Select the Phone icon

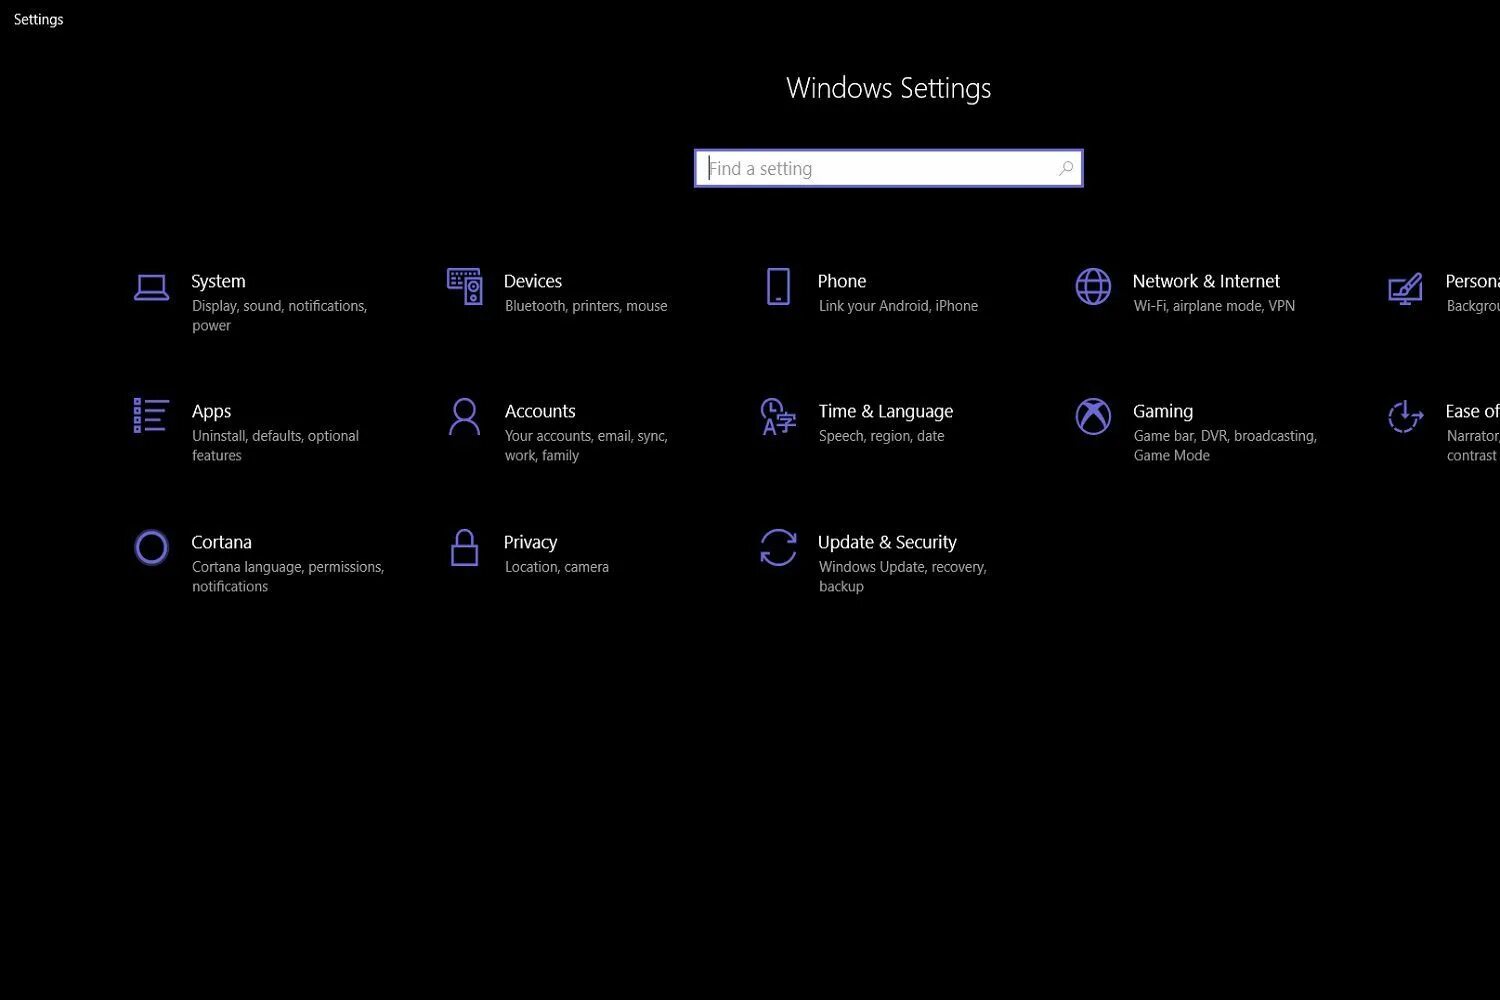pyautogui.click(x=778, y=286)
